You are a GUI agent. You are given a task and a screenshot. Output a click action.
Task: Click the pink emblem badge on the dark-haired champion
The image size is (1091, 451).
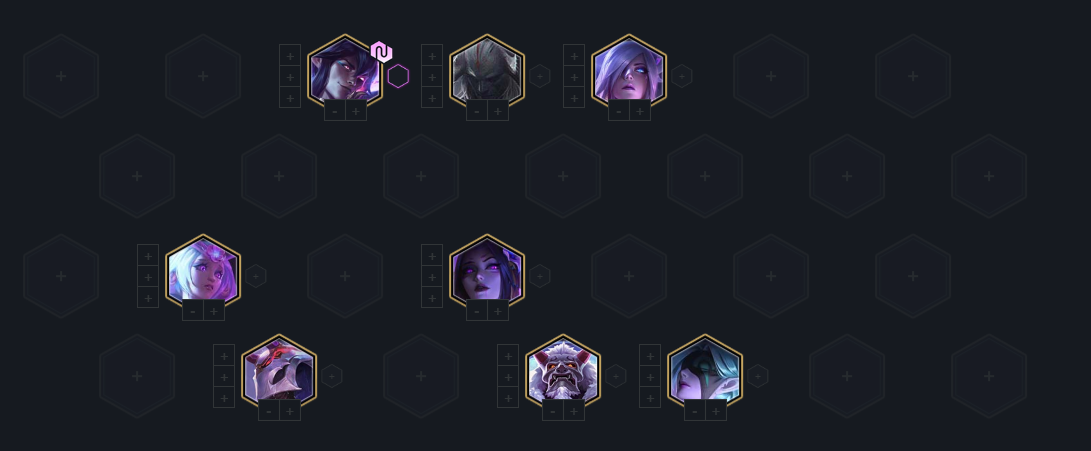pos(381,52)
